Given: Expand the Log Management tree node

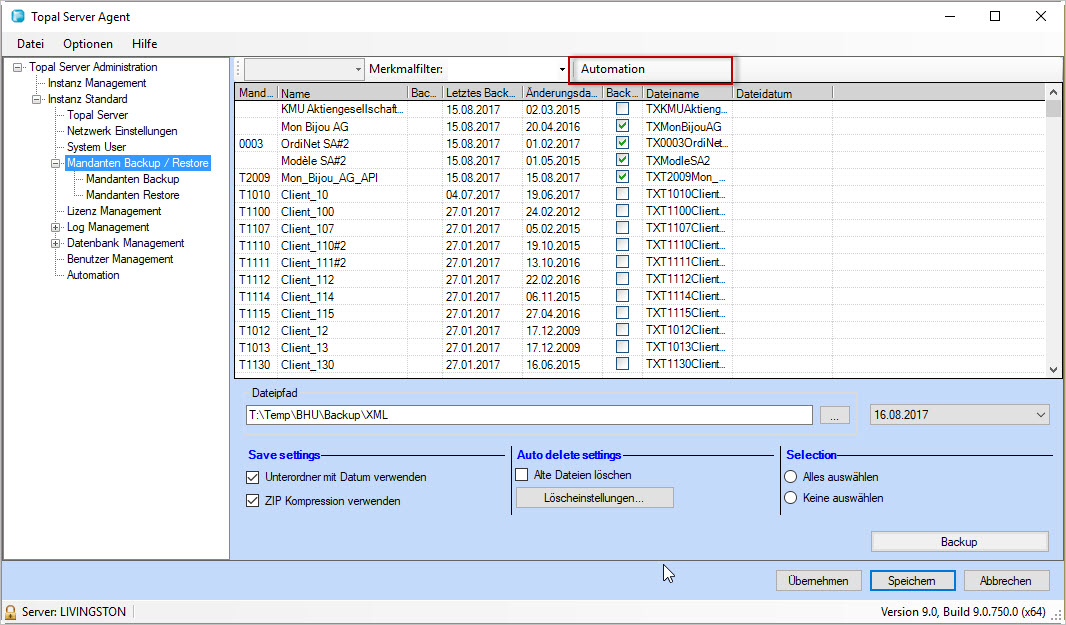Looking at the screenshot, I should click(57, 228).
